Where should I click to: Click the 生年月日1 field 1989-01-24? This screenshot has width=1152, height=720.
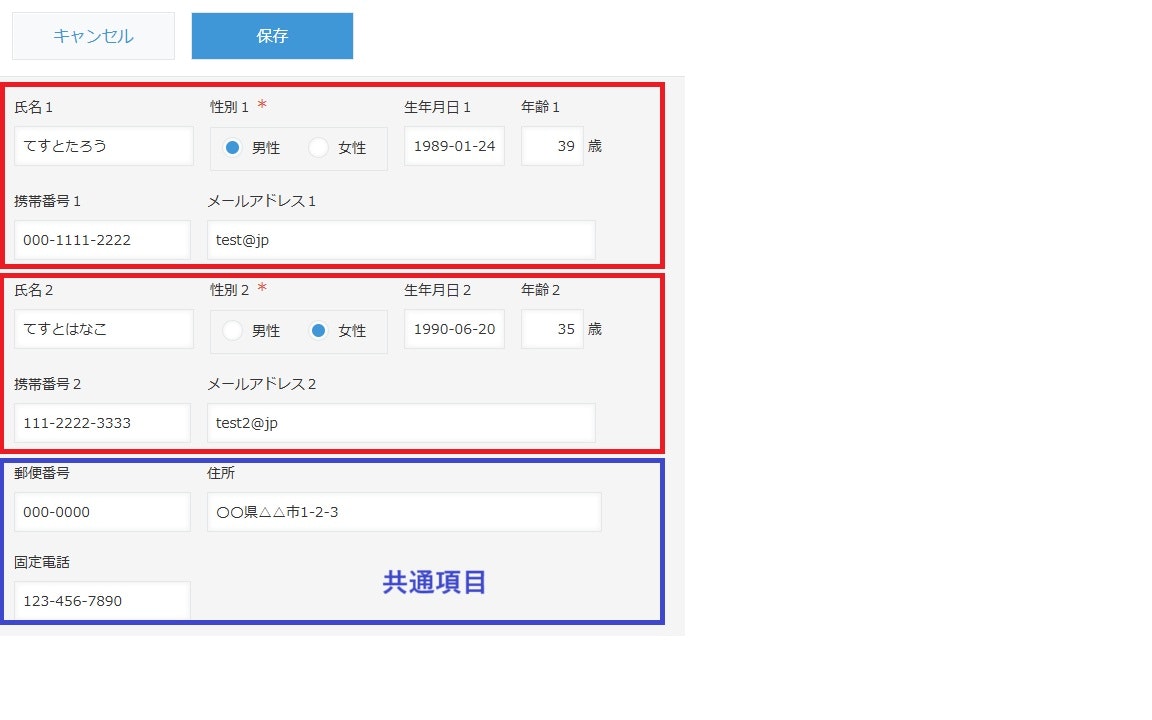(x=454, y=146)
